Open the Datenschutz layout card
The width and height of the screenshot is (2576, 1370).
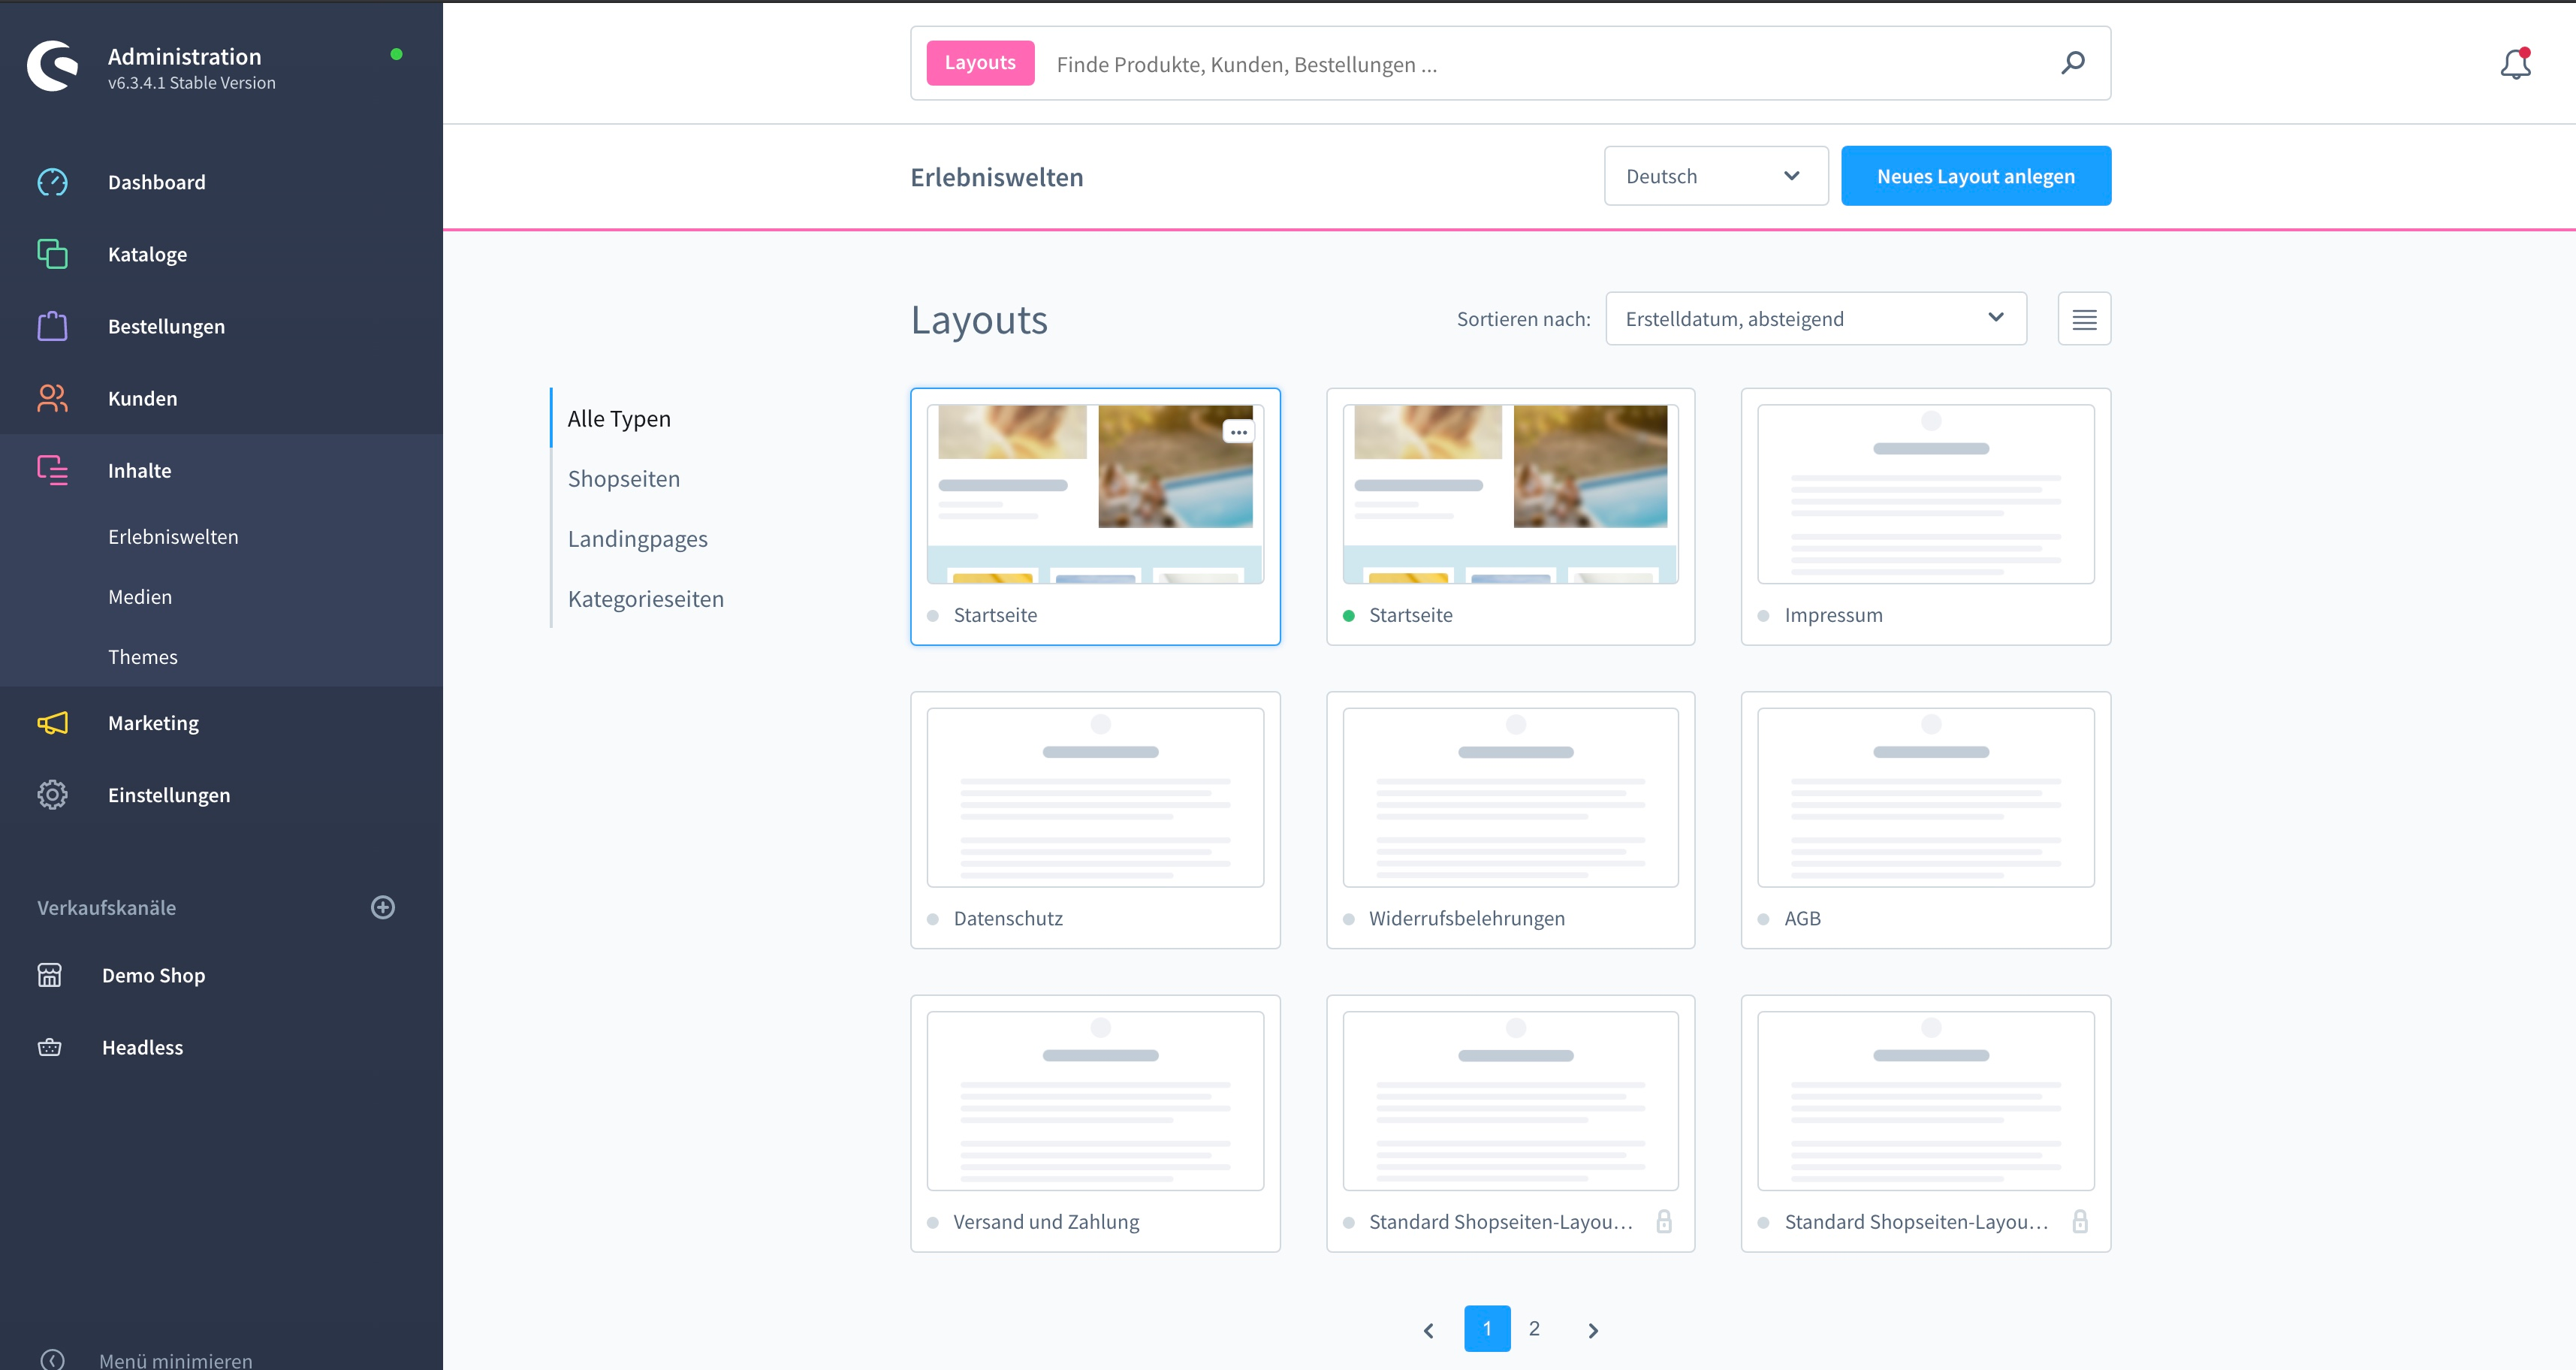(1095, 820)
